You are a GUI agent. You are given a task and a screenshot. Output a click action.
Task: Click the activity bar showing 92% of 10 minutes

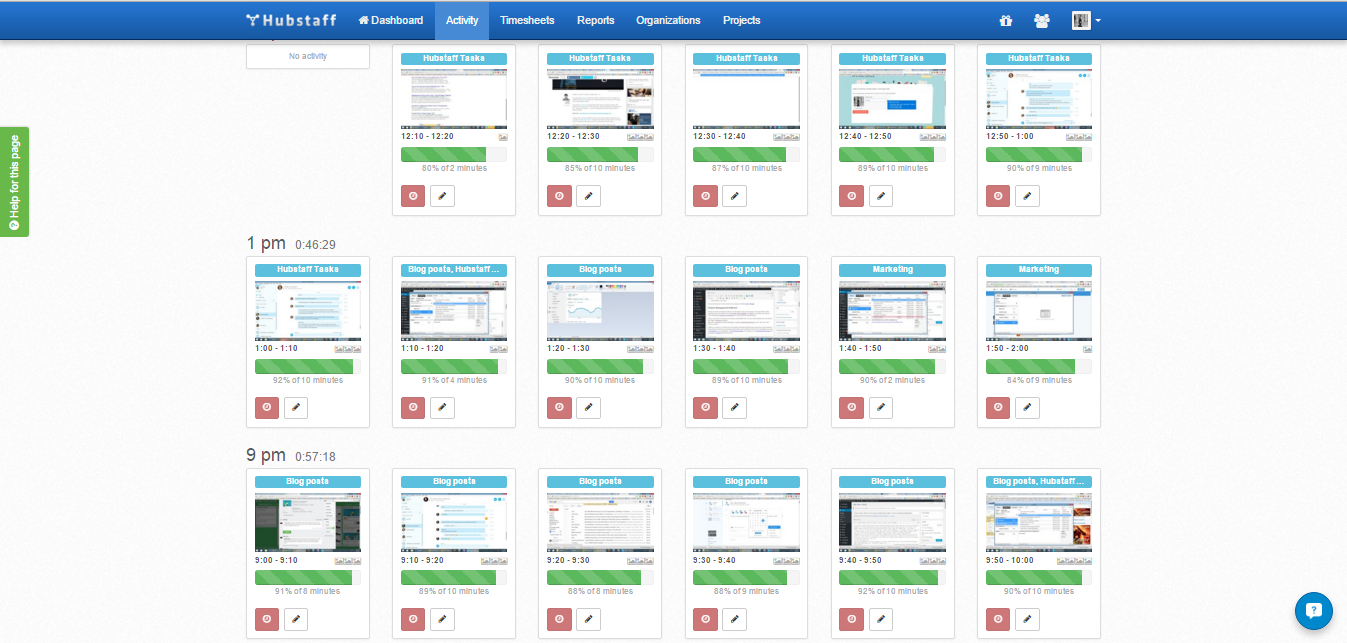tap(308, 367)
